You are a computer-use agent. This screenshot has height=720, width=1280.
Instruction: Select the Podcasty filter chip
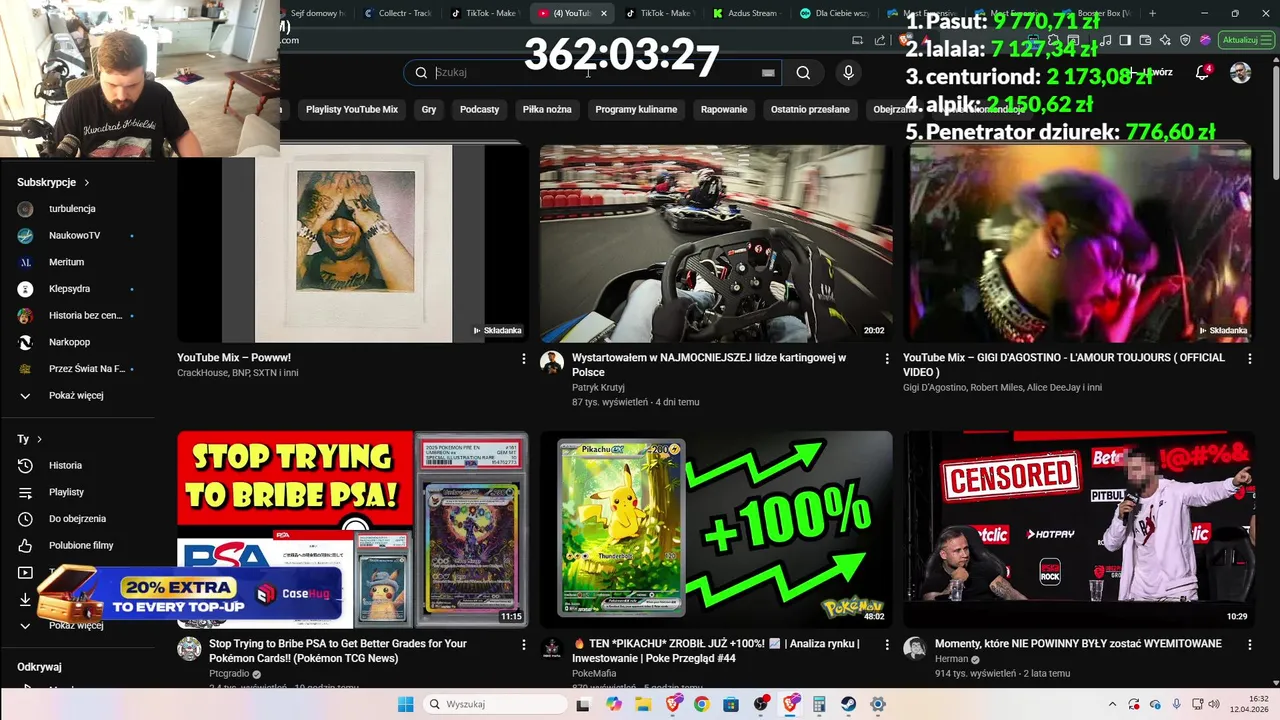(x=479, y=109)
